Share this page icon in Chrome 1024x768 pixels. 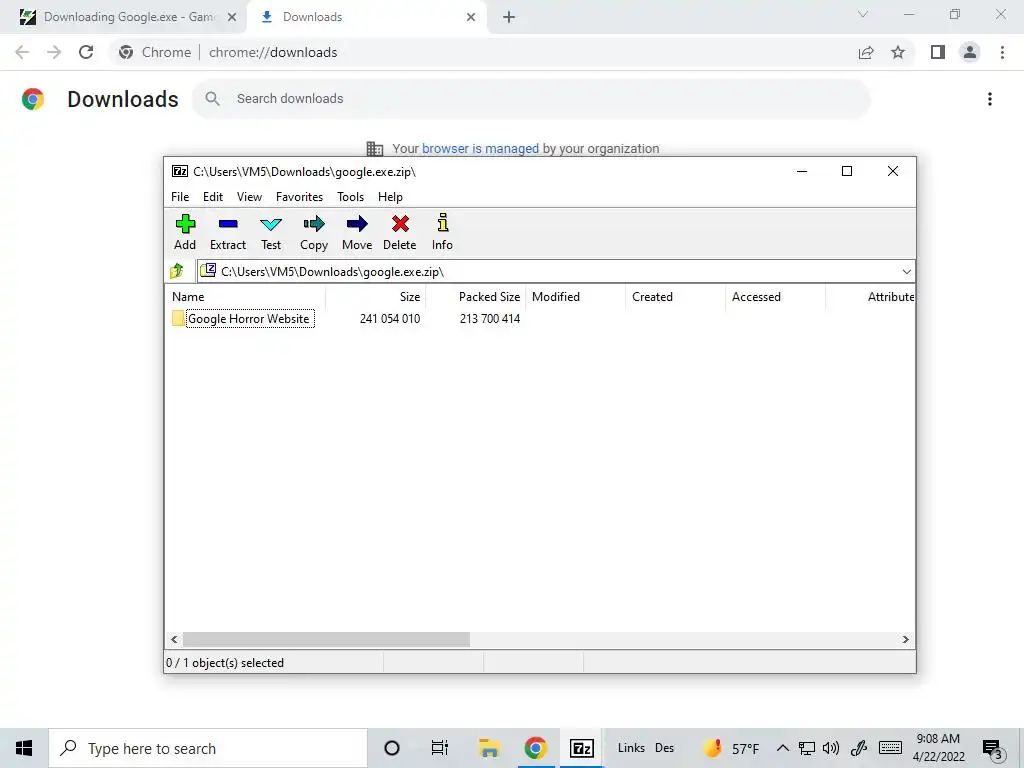click(x=866, y=52)
